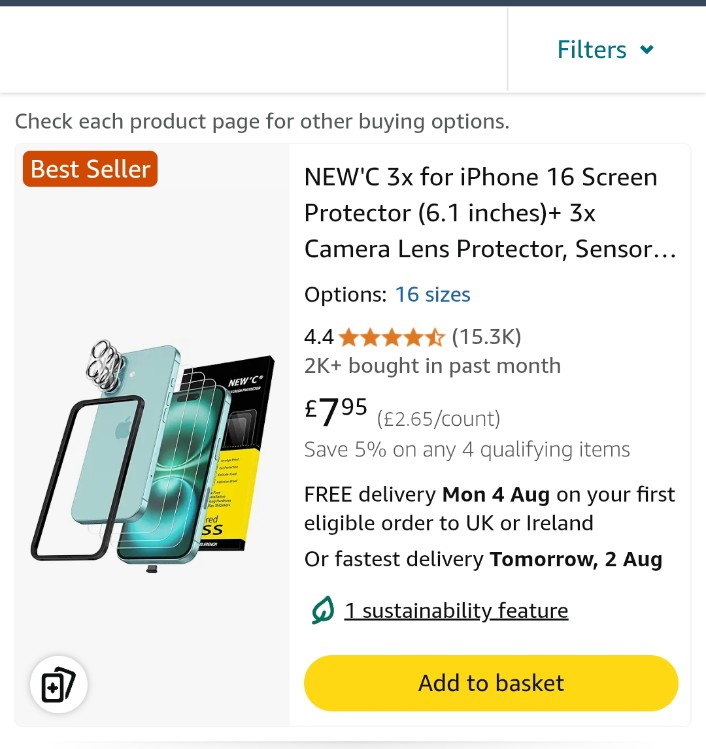Open the 1 sustainability feature link
Screen dimensions: 706x749
(x=456, y=610)
